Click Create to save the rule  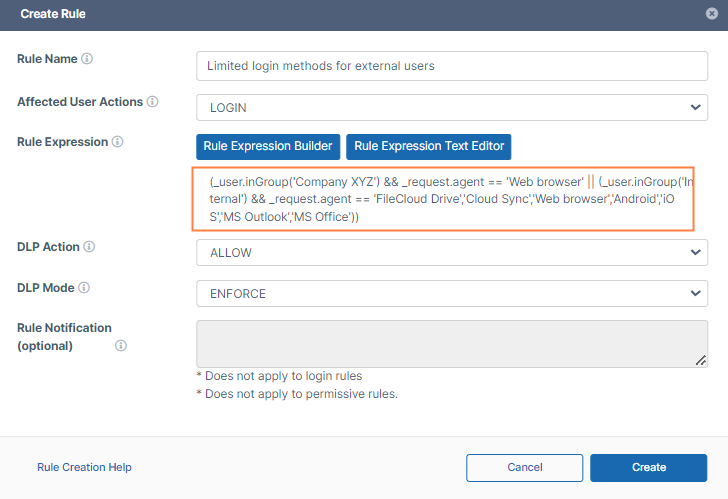click(x=648, y=467)
